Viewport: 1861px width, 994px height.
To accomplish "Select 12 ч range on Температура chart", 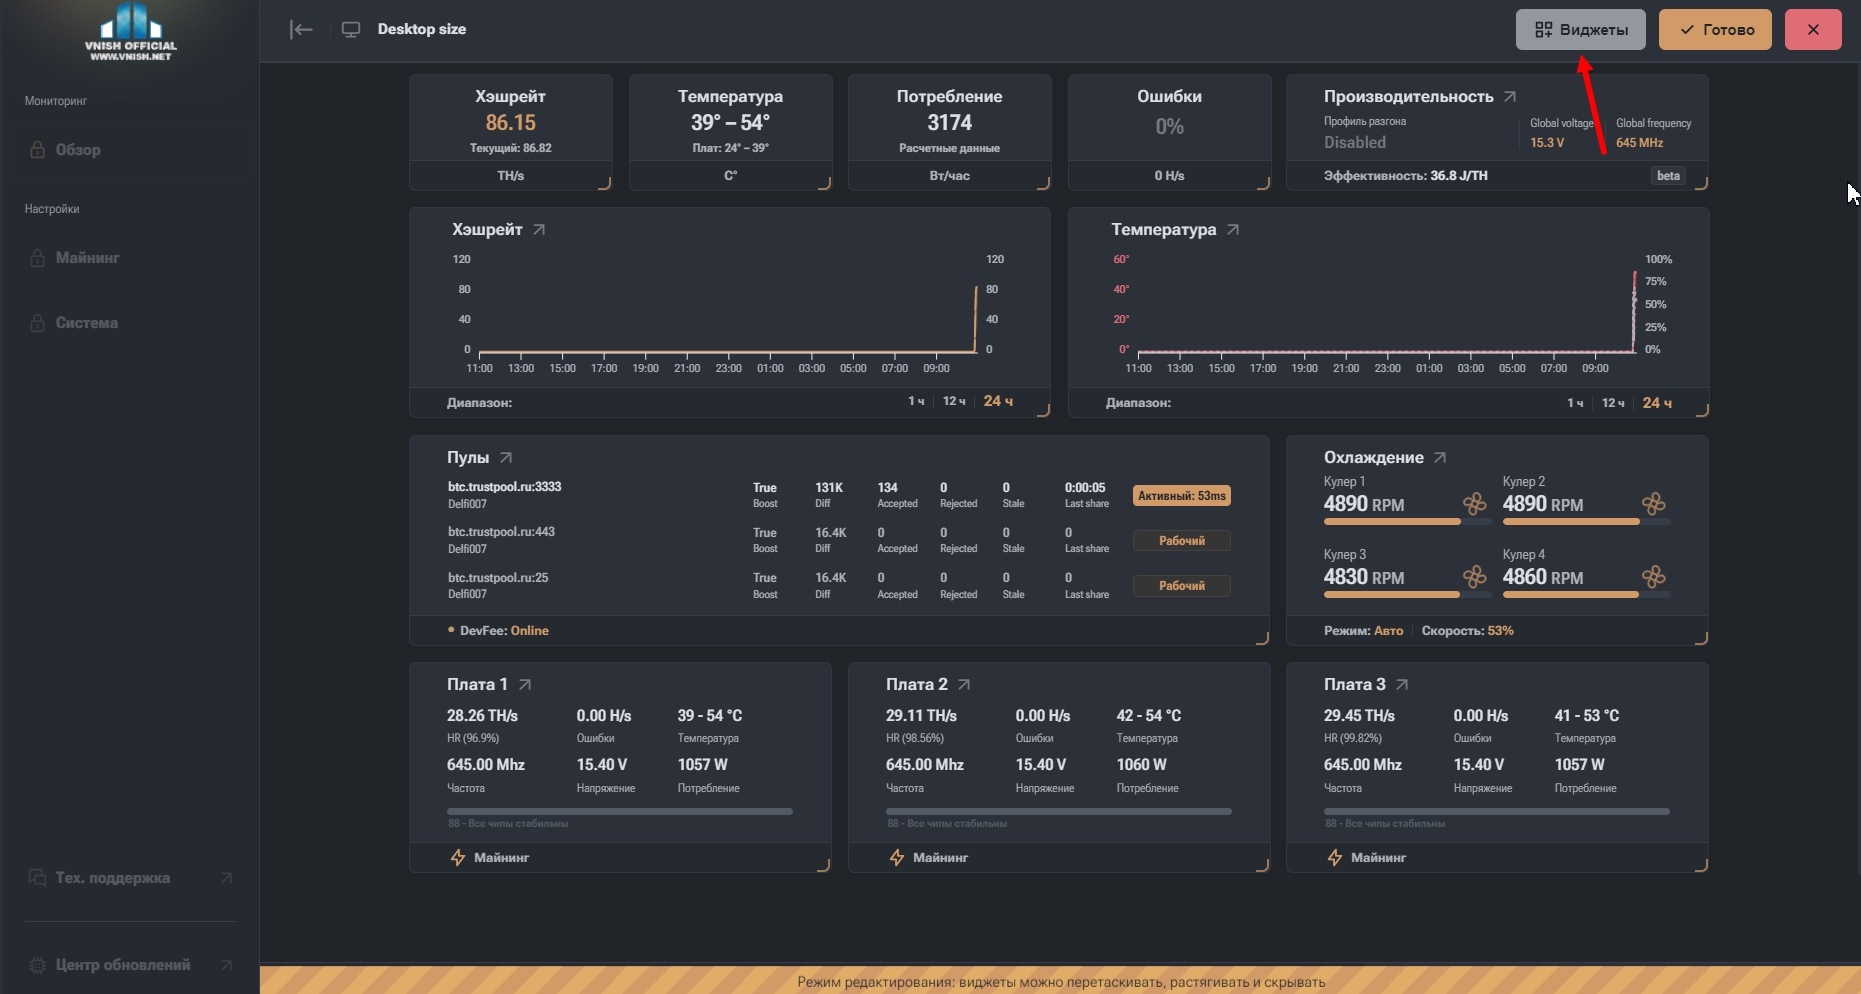I will click(x=1613, y=402).
